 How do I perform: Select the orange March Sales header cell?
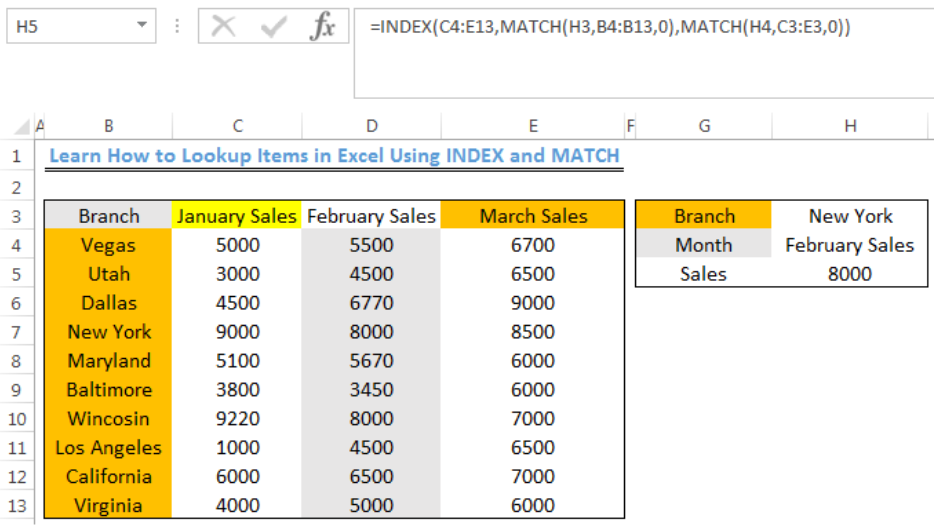coord(533,216)
